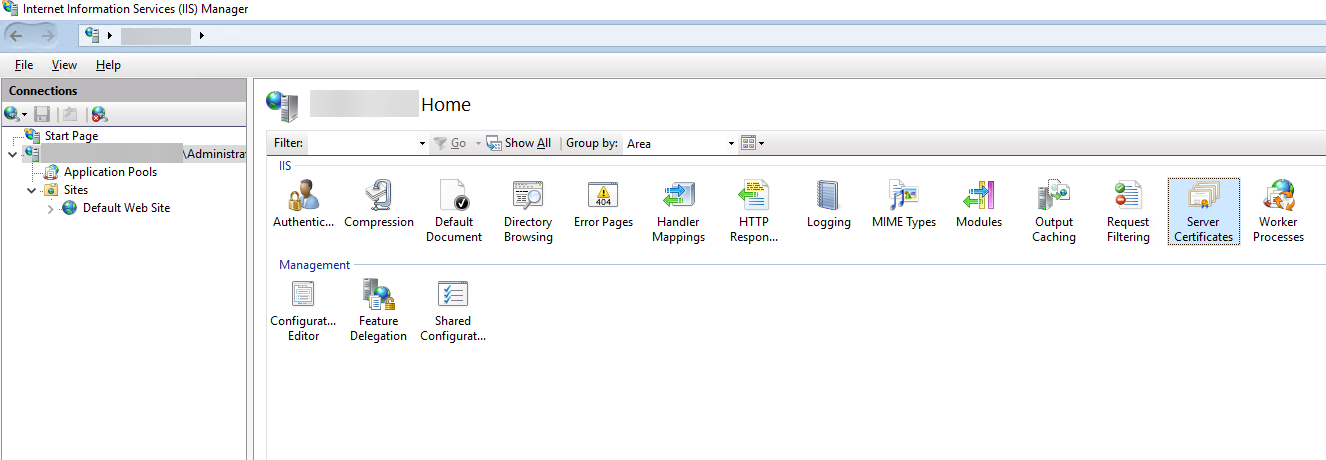This screenshot has width=1326, height=460.
Task: Open Handler Mappings
Action: [x=679, y=212]
